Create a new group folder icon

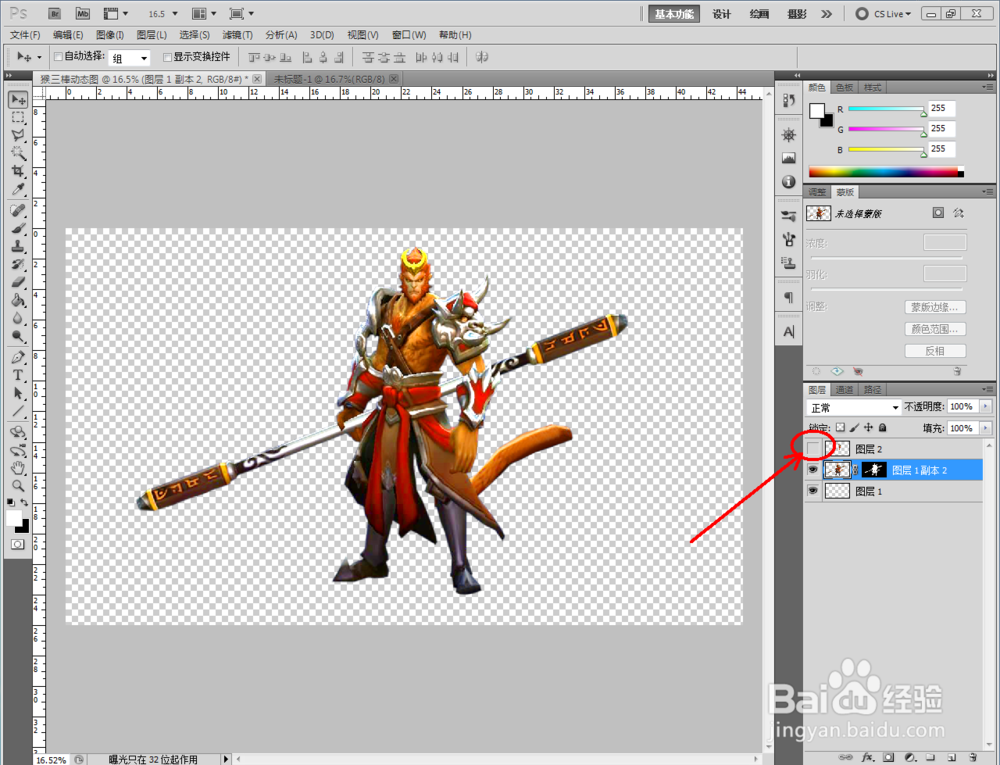930,757
